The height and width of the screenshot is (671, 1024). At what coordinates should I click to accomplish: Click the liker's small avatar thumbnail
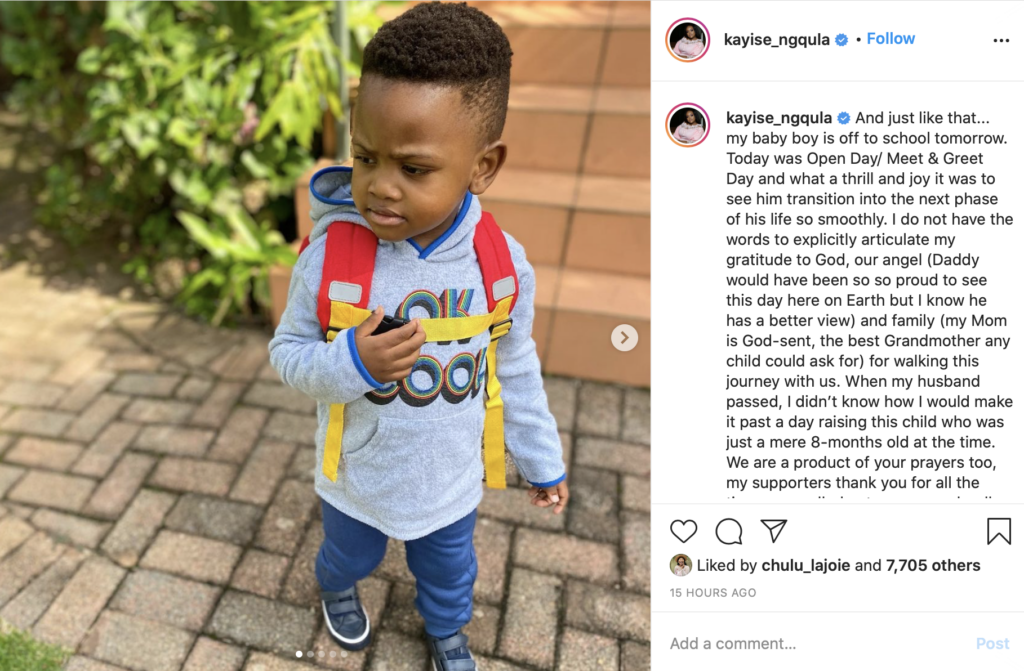click(x=680, y=565)
